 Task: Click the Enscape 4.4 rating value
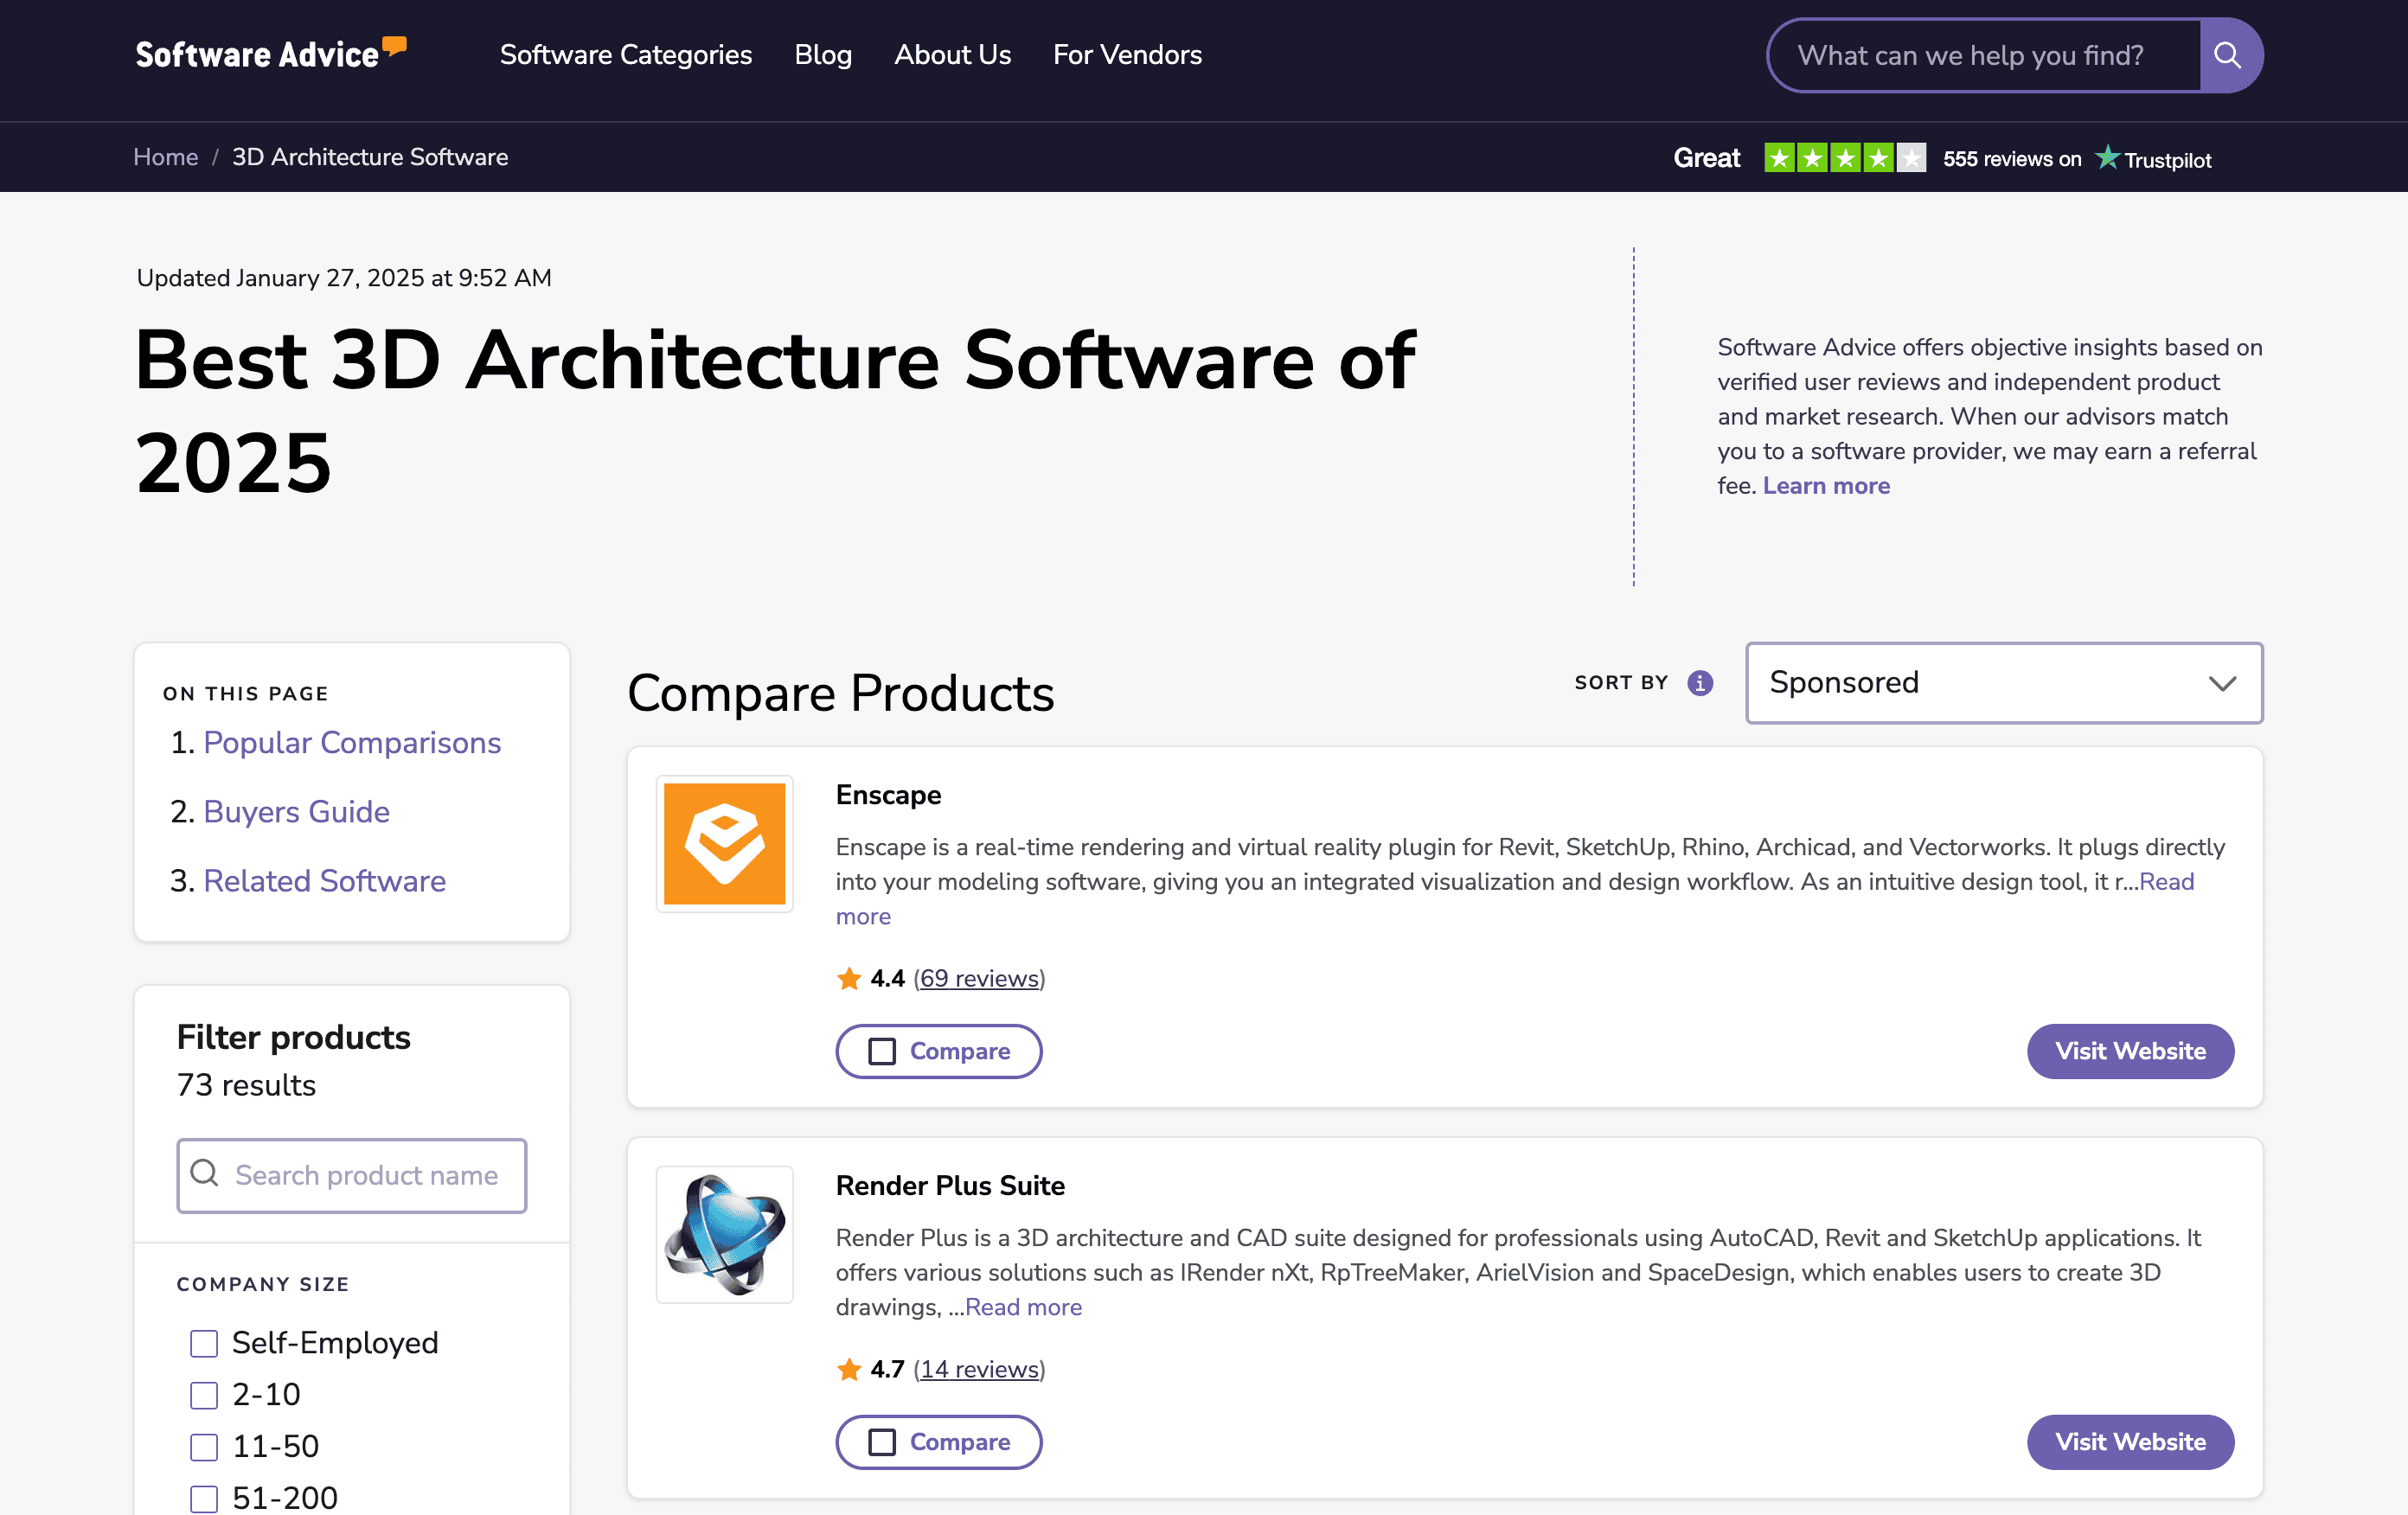point(887,978)
